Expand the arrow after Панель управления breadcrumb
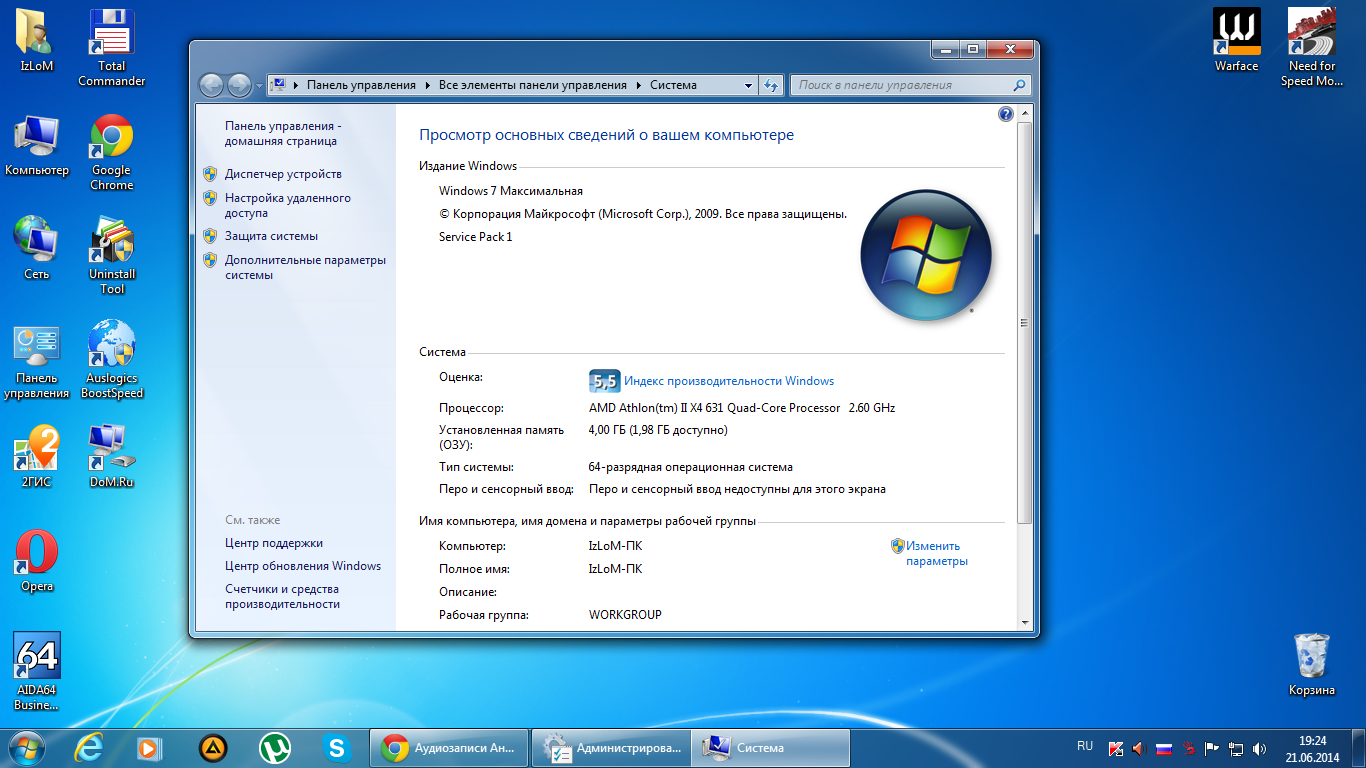The height and width of the screenshot is (768, 1366). click(428, 85)
